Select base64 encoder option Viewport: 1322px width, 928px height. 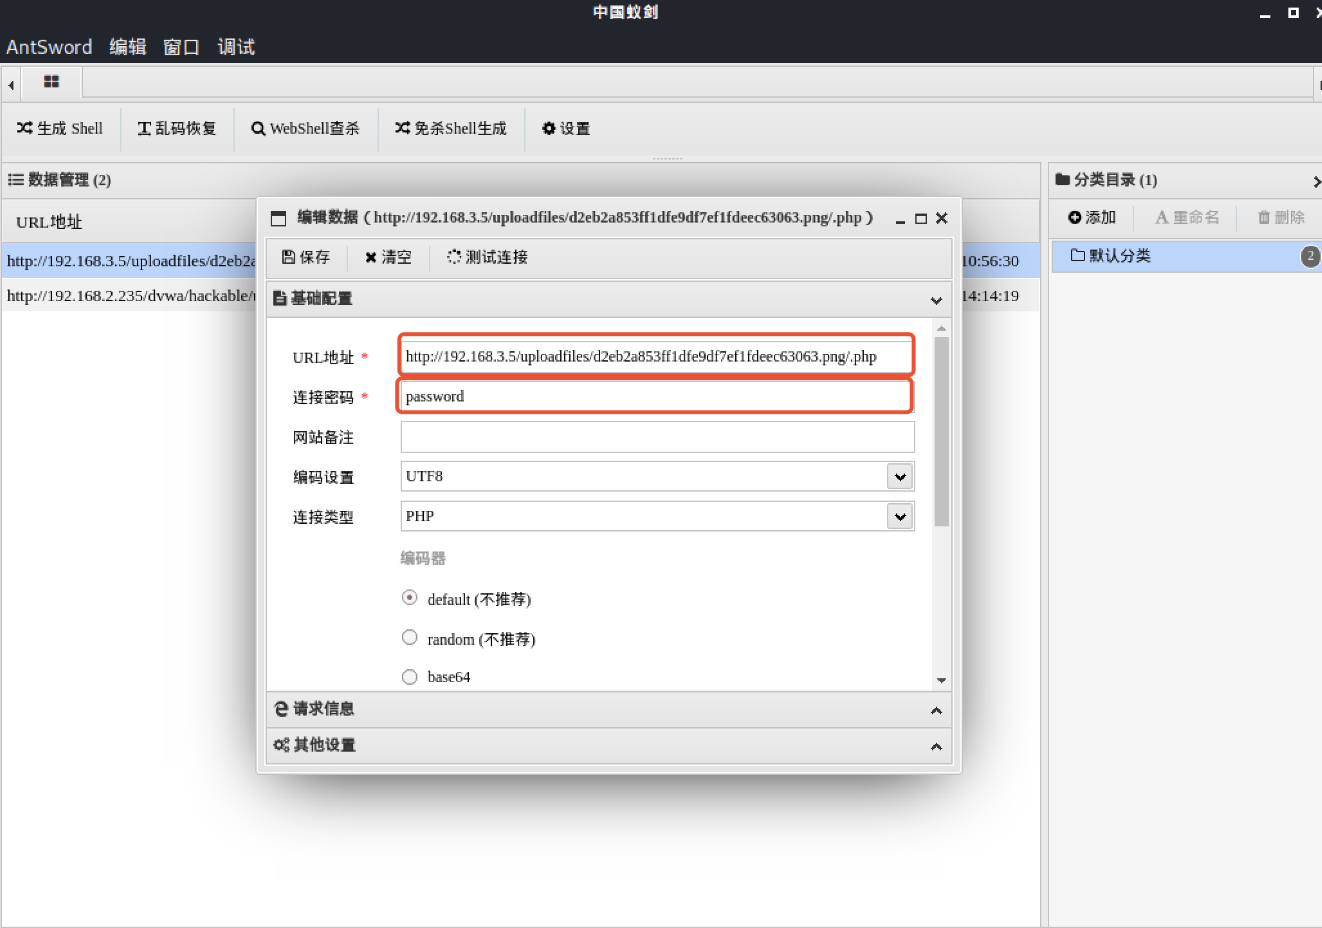click(410, 677)
